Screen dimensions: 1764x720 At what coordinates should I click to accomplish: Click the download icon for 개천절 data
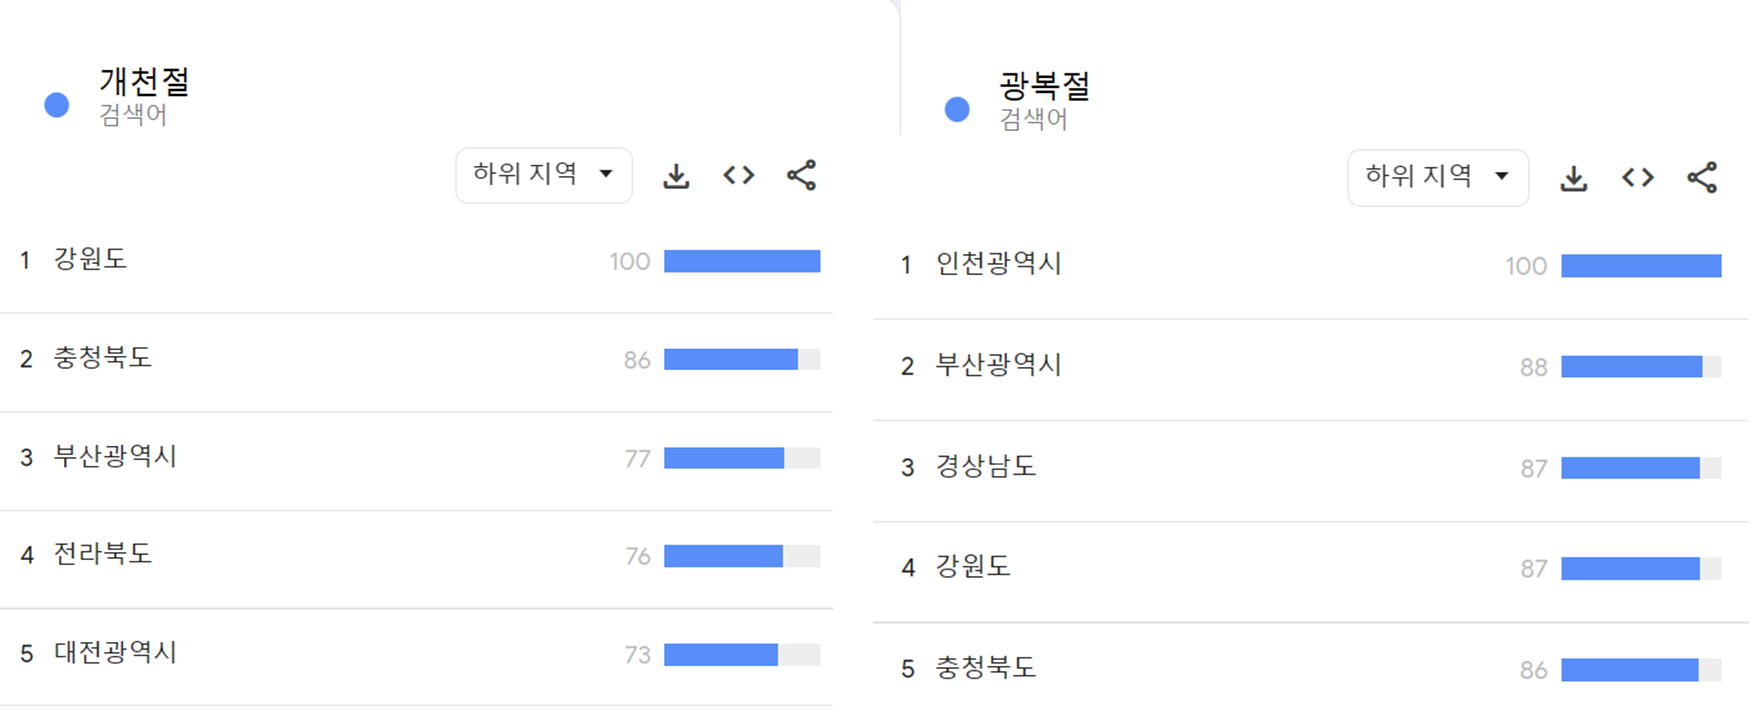[676, 175]
